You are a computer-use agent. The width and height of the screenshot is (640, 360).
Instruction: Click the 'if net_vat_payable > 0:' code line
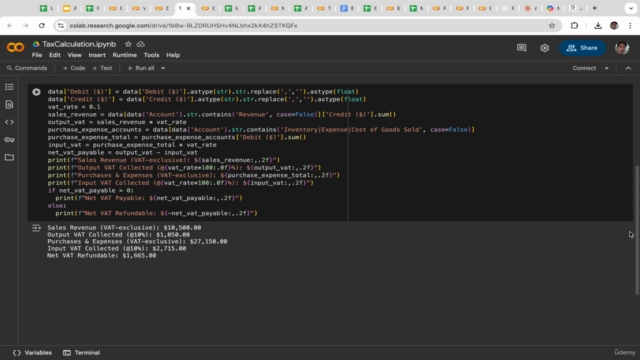click(x=91, y=191)
